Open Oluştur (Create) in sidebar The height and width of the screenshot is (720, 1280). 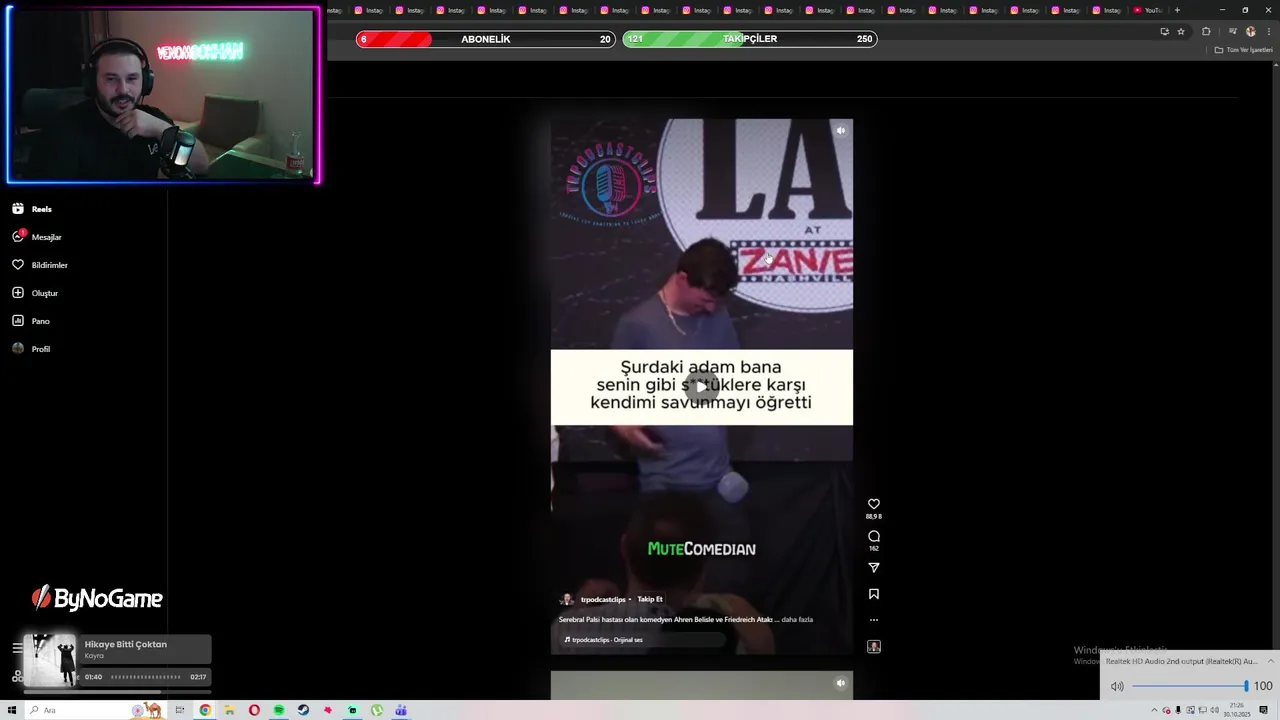tap(35, 293)
